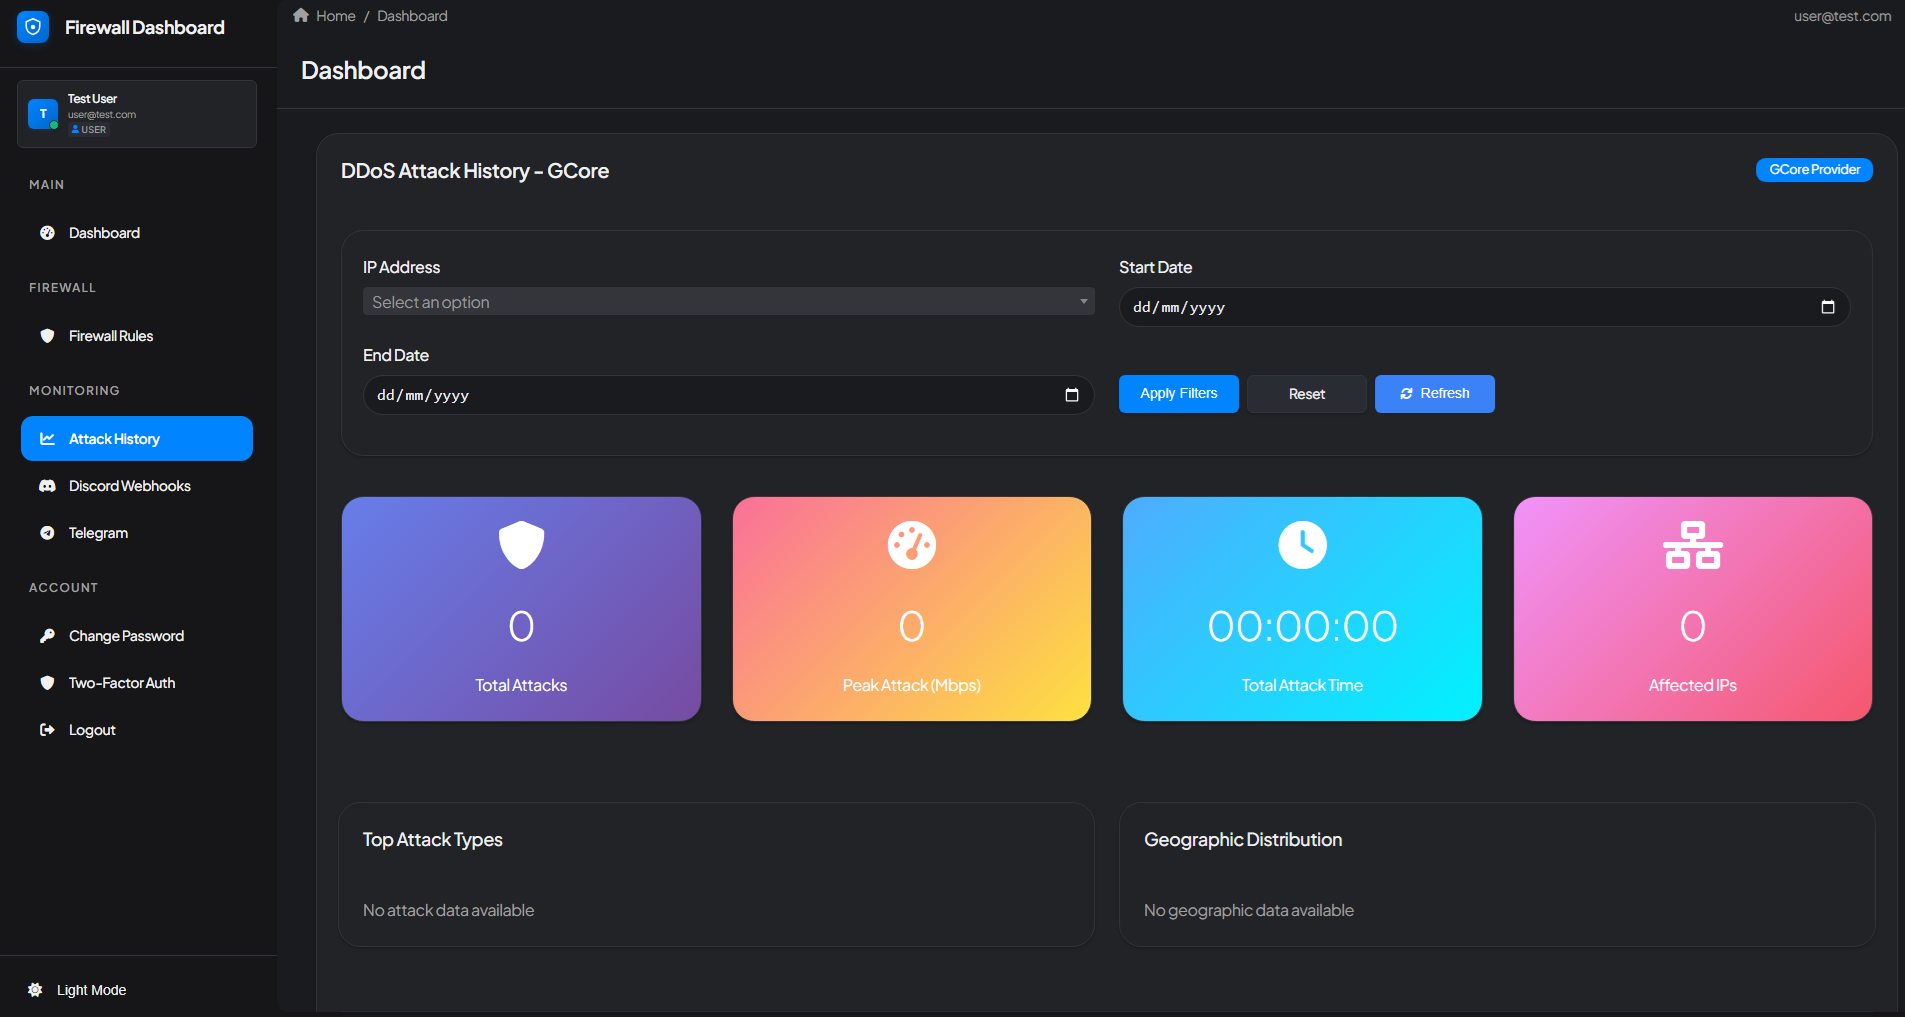Click the Dashboard breadcrumb link
1905x1017 pixels.
tap(412, 16)
